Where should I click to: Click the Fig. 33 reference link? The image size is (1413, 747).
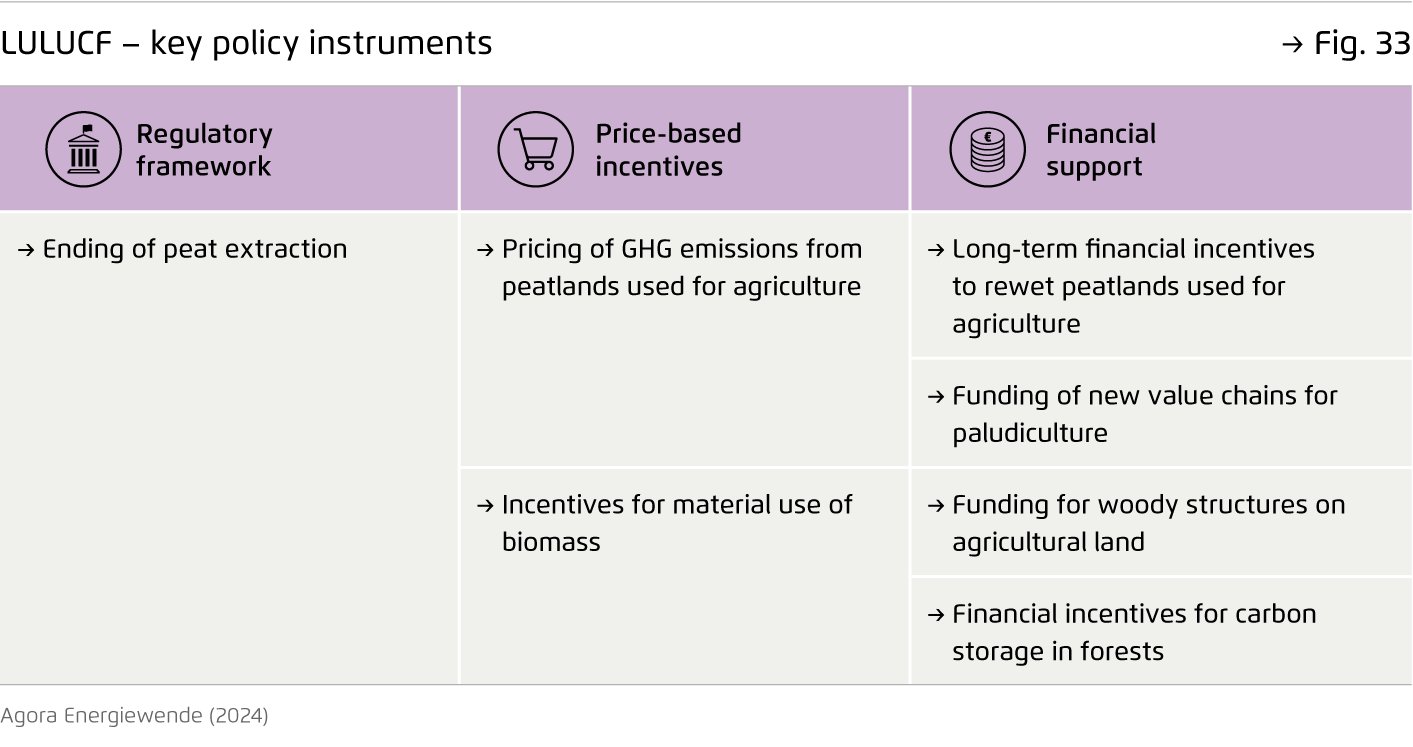click(1358, 44)
